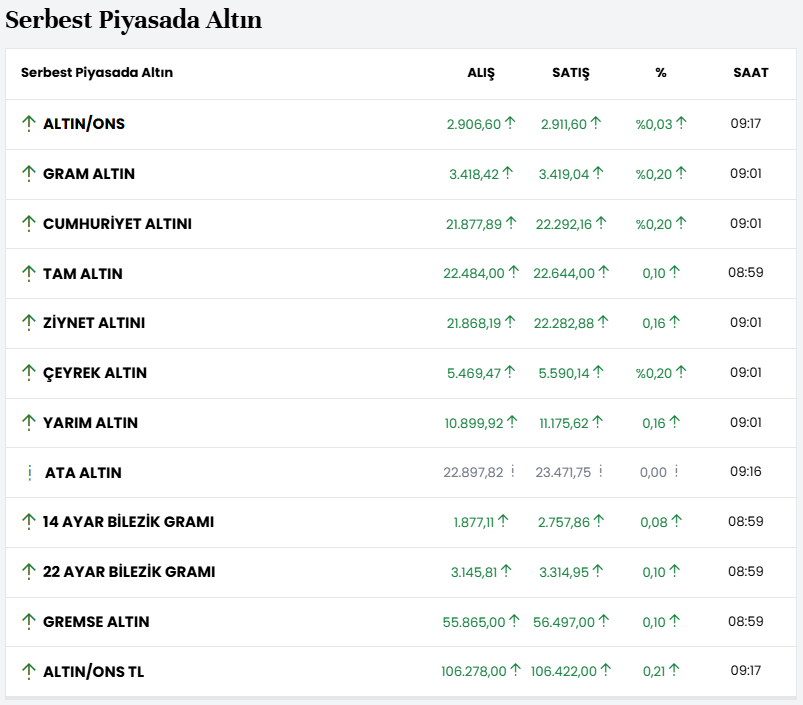Click the trend arrow beside YARIM ALTIN label
Viewport: 803px width, 705px height.
coord(29,423)
